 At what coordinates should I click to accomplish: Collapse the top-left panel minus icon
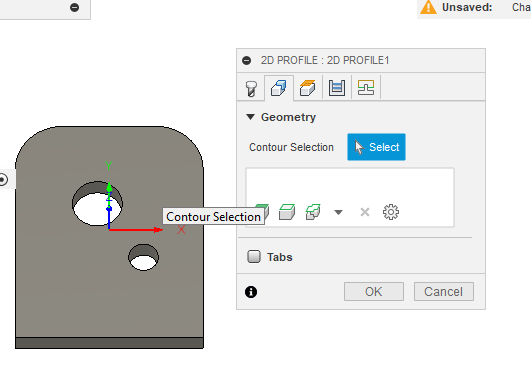click(75, 7)
